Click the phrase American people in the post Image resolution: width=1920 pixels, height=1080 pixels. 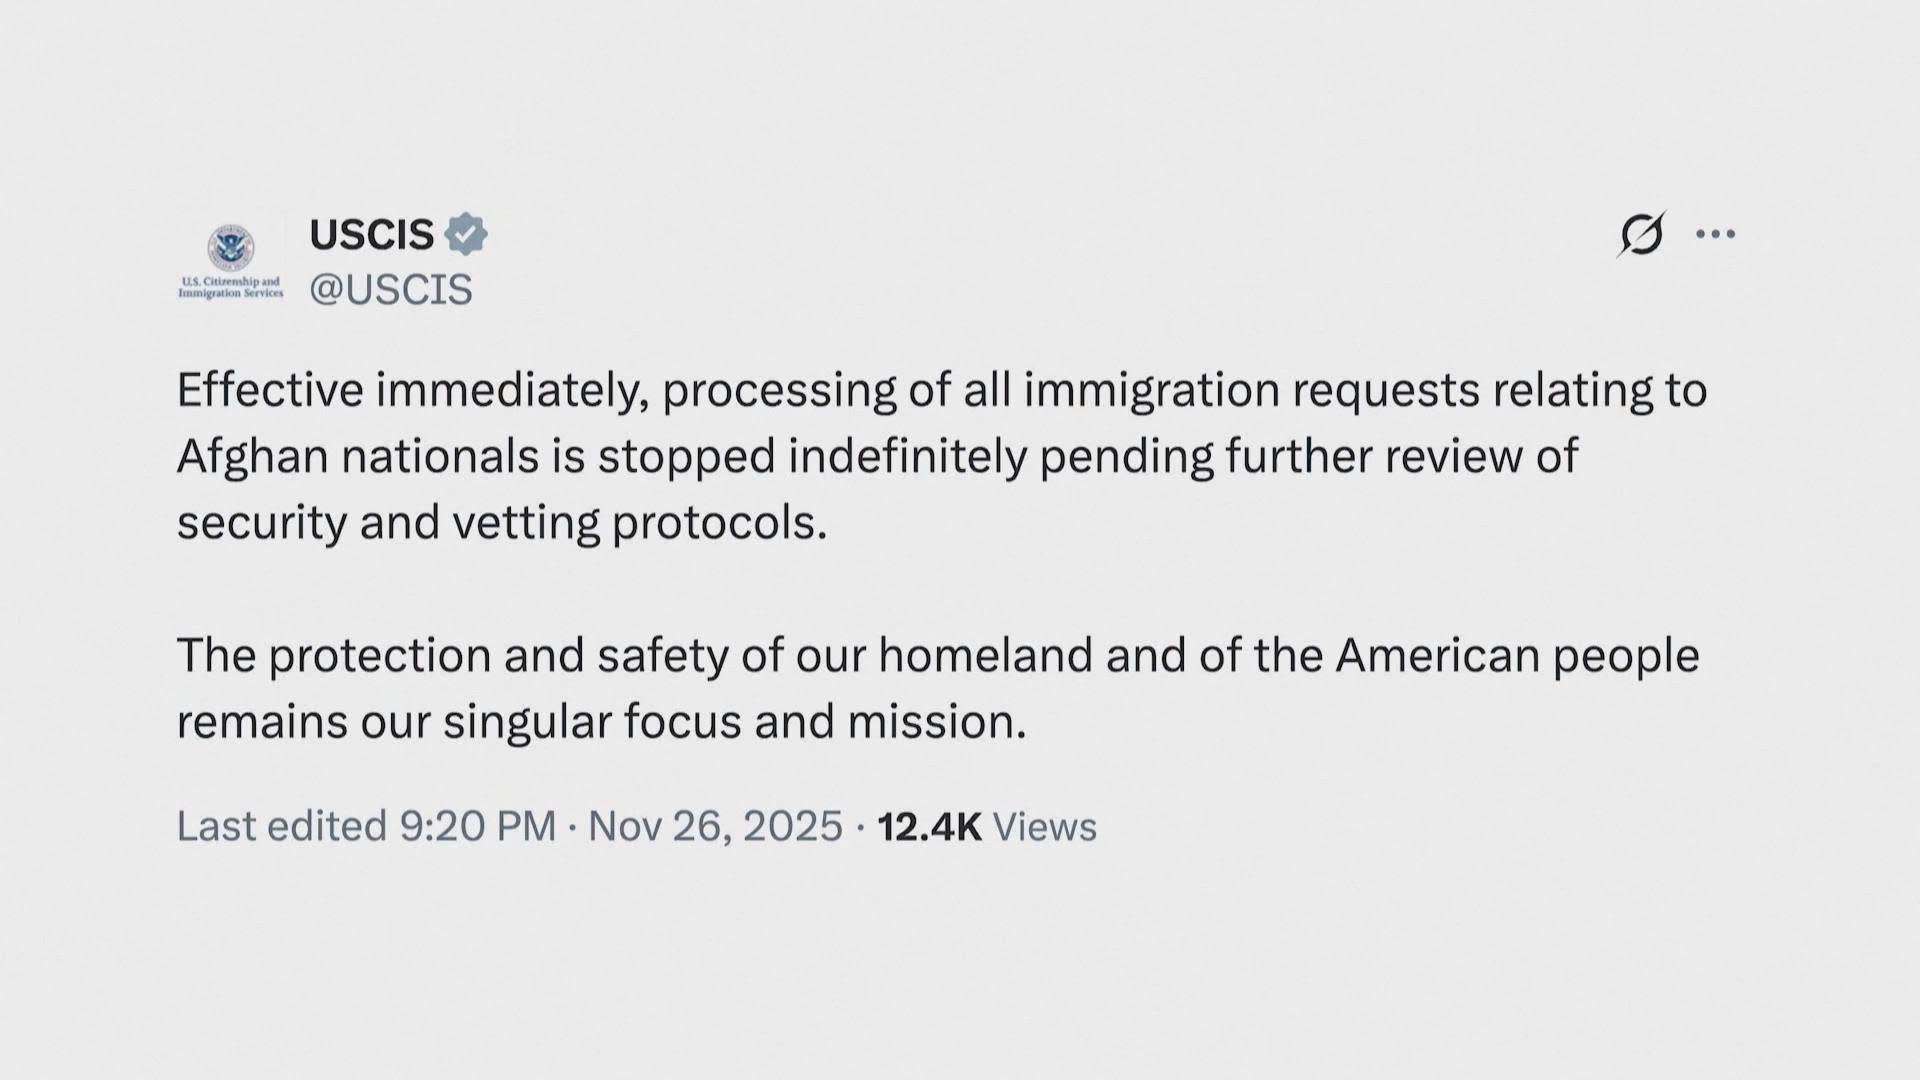1517,656
